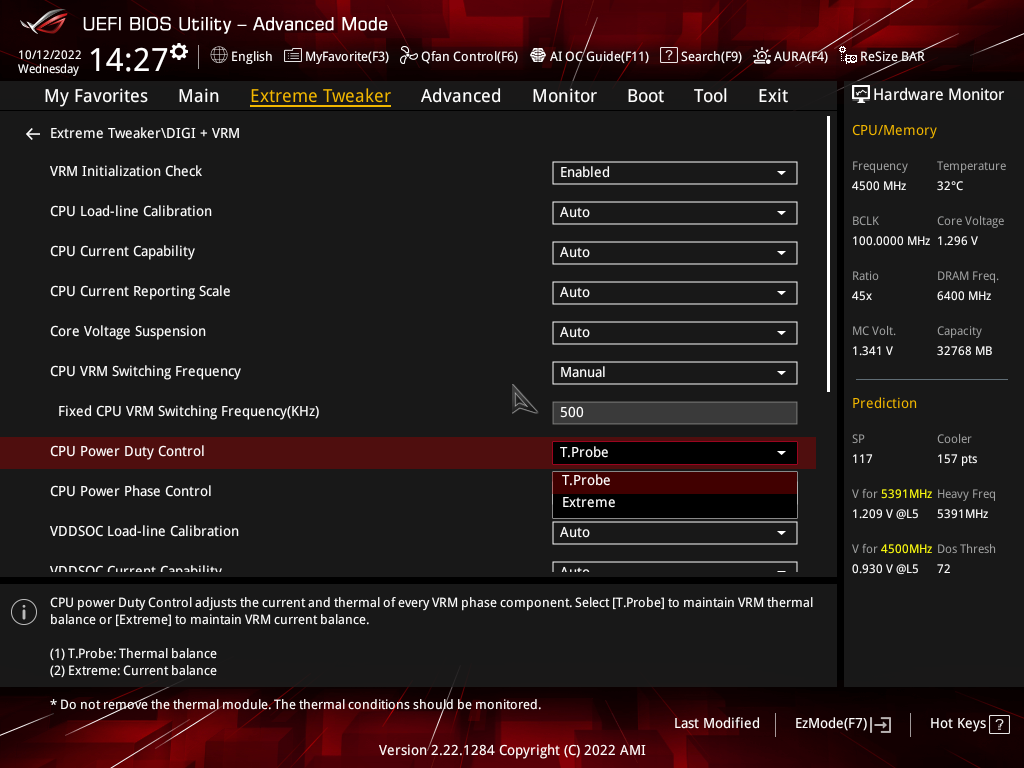Click the 6400 MHz DRAM frequency value
1024x768 pixels.
click(964, 296)
